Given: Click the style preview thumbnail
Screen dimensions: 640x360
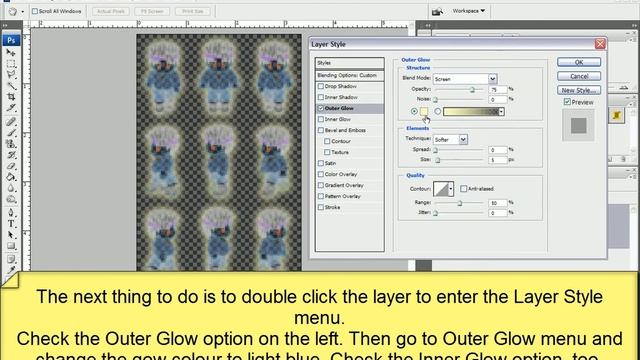Looking at the screenshot, I should (578, 126).
